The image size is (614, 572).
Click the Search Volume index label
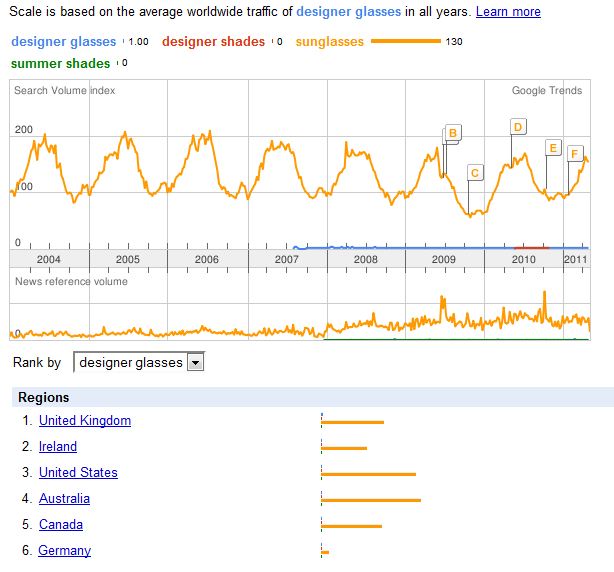(65, 90)
